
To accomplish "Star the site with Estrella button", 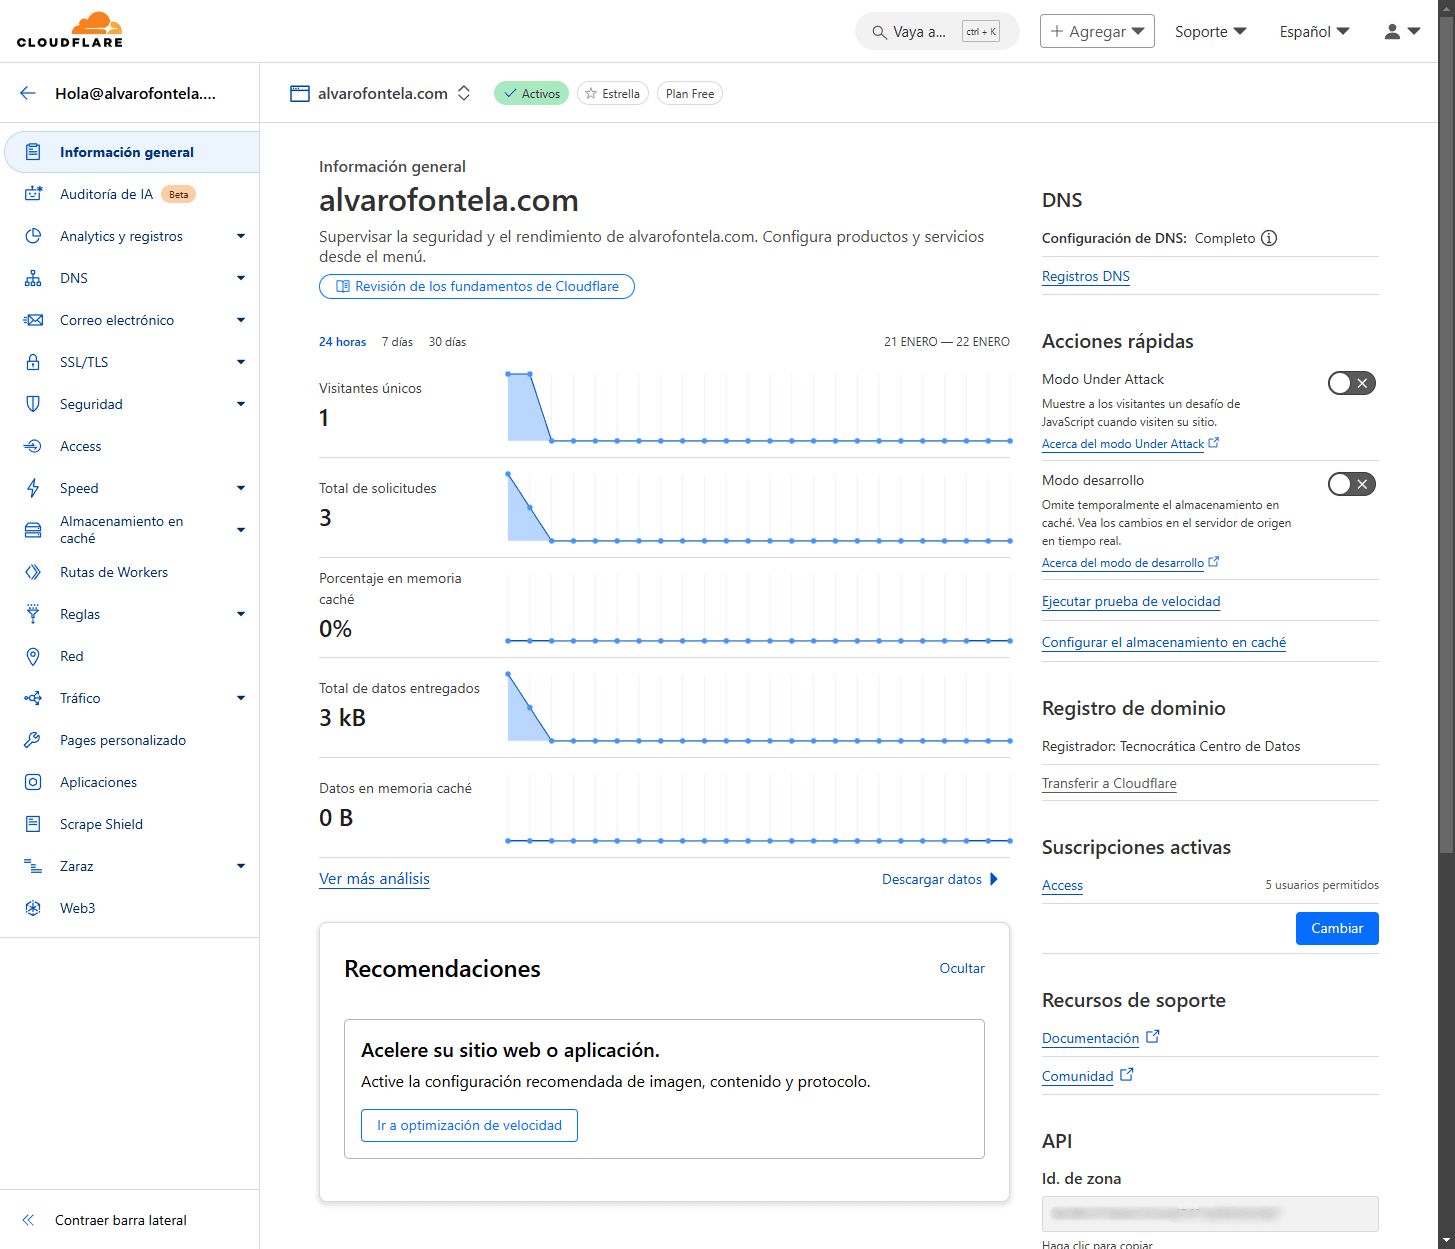I will pyautogui.click(x=613, y=93).
